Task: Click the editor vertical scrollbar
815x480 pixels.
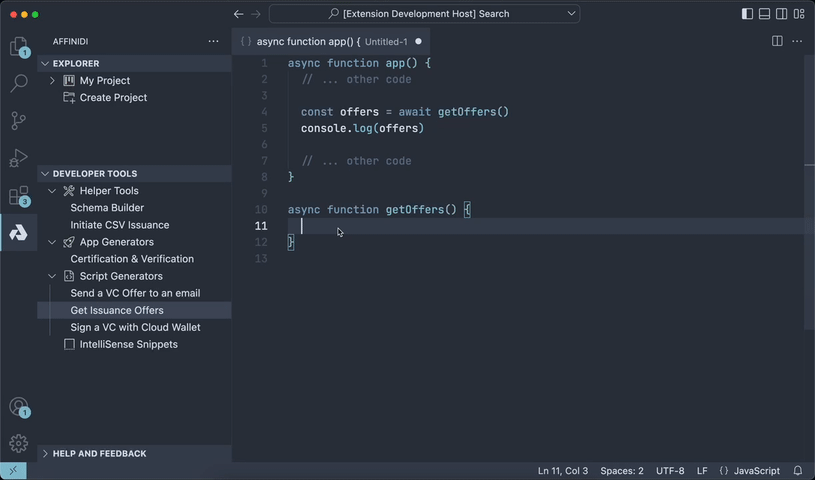Action: click(809, 192)
